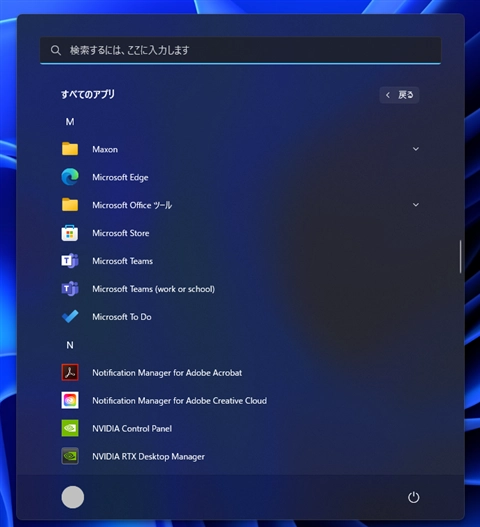
Task: Click the Microsoft Office ツール folder icon
Action: [70, 205]
